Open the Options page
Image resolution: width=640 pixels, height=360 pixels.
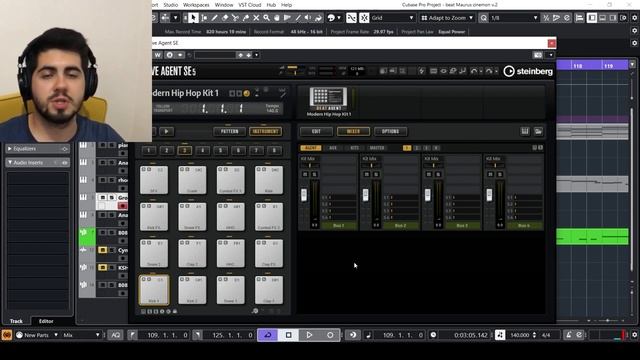click(390, 131)
